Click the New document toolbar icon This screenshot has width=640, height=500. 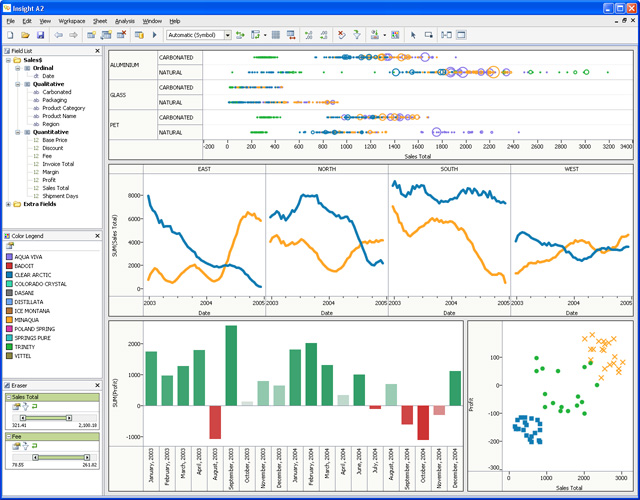[x=10, y=35]
